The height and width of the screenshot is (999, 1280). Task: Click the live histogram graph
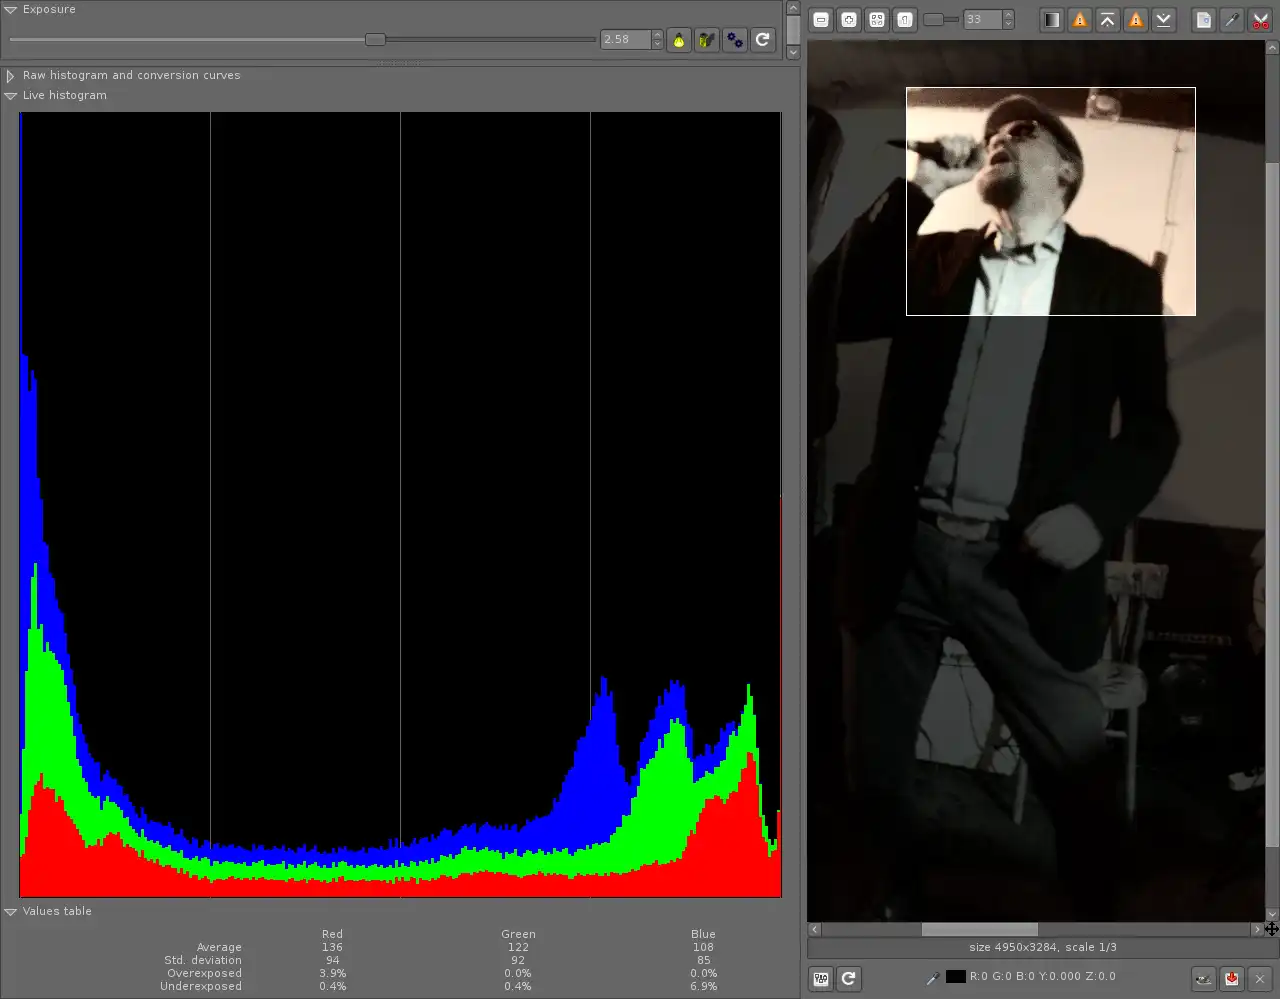(x=400, y=504)
